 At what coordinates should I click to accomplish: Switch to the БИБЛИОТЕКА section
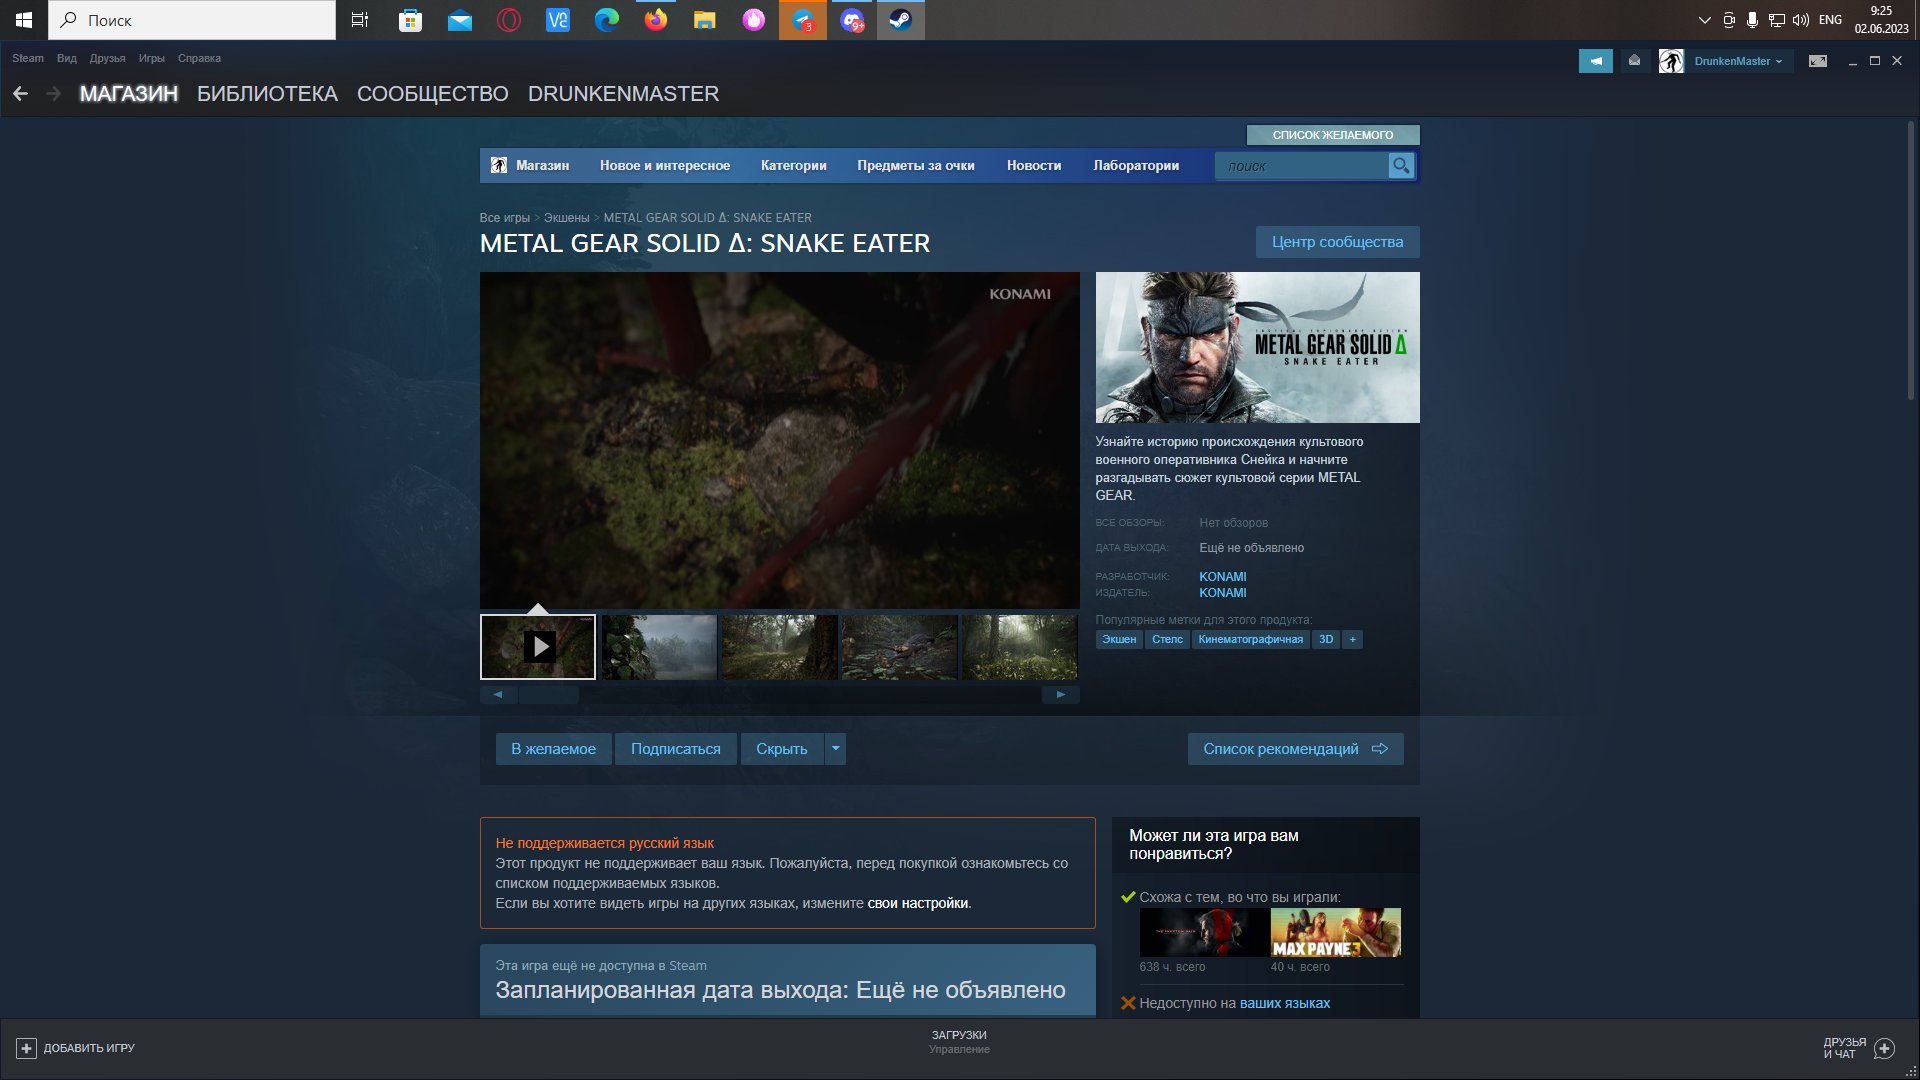tap(267, 94)
